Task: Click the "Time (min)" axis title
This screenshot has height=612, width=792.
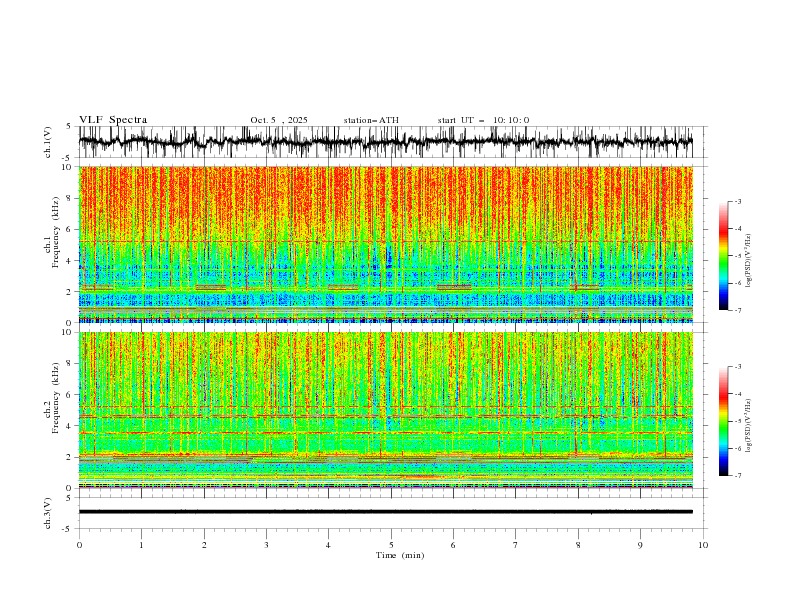Action: (400, 555)
